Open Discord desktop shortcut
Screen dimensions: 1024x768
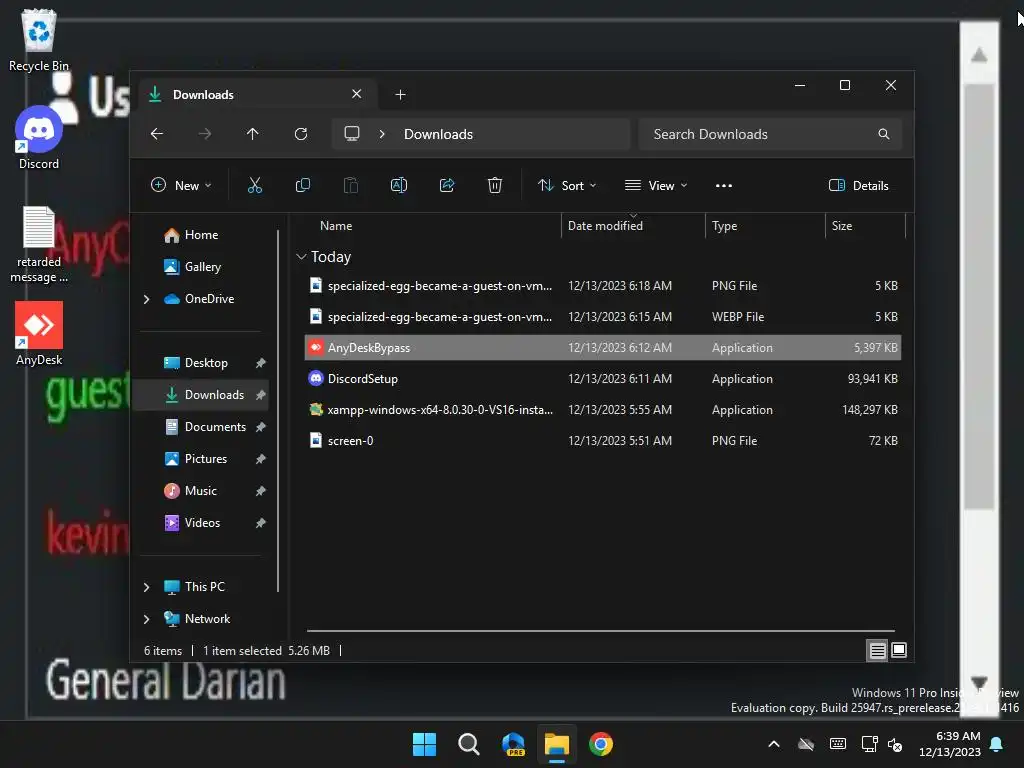tap(39, 138)
